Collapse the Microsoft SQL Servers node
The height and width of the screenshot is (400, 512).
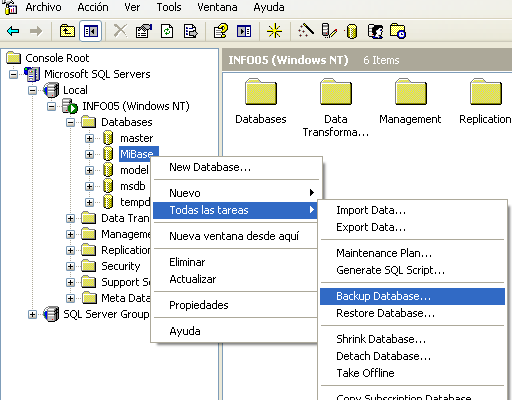(x=13, y=74)
